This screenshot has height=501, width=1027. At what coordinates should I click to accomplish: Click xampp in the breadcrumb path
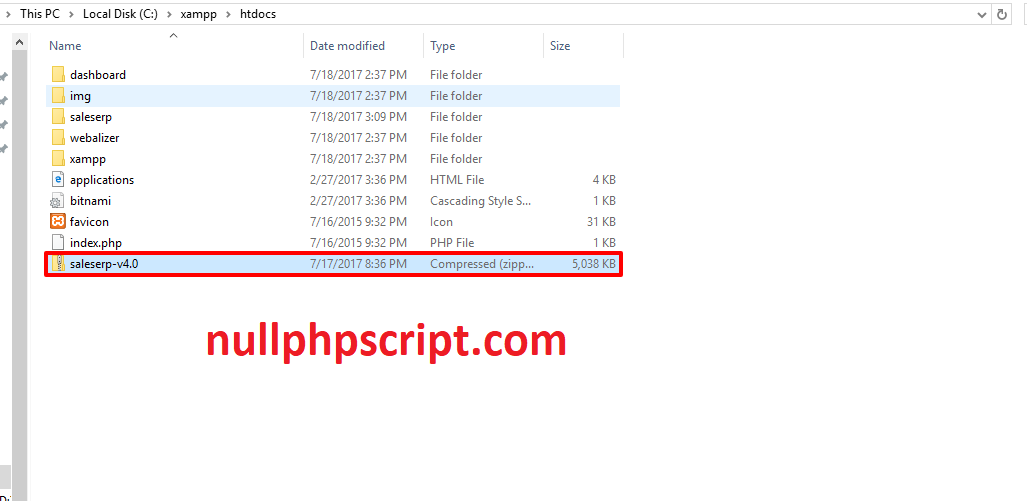tap(198, 14)
